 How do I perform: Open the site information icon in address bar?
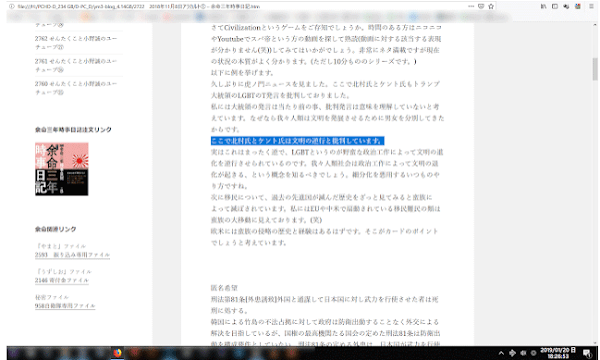click(12, 7)
